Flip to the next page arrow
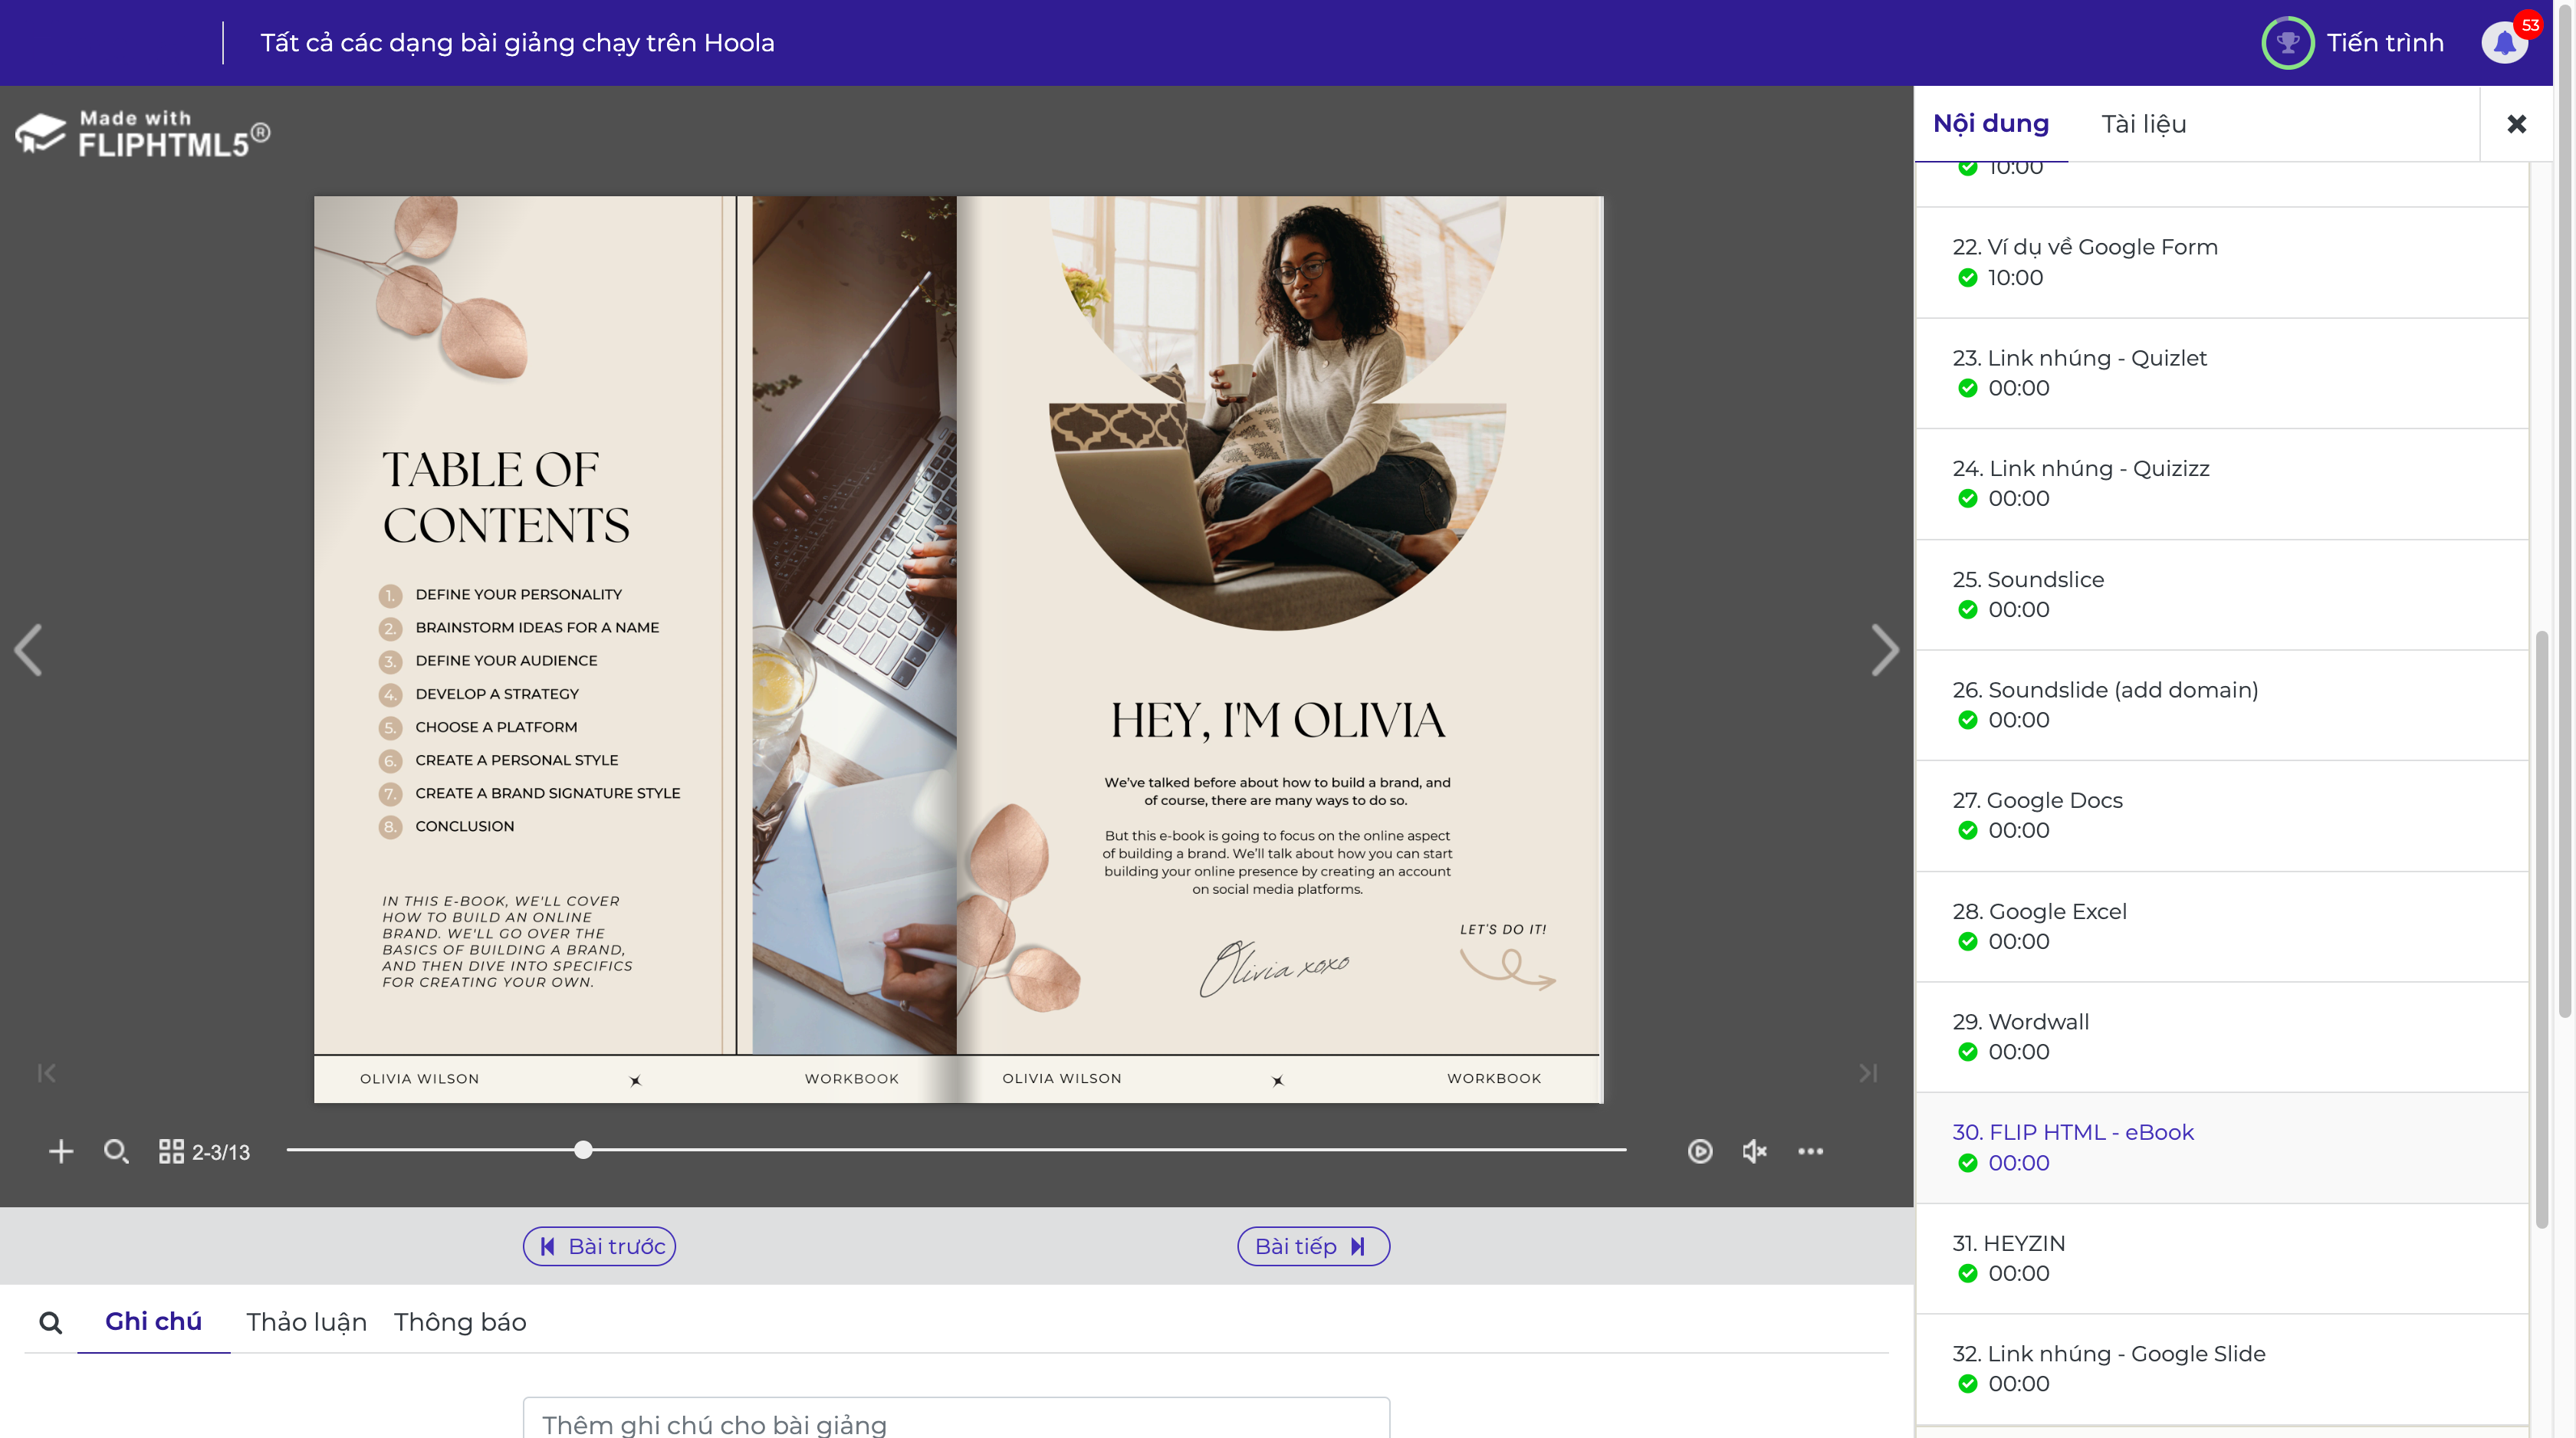Viewport: 2576px width, 1438px height. coord(1884,651)
